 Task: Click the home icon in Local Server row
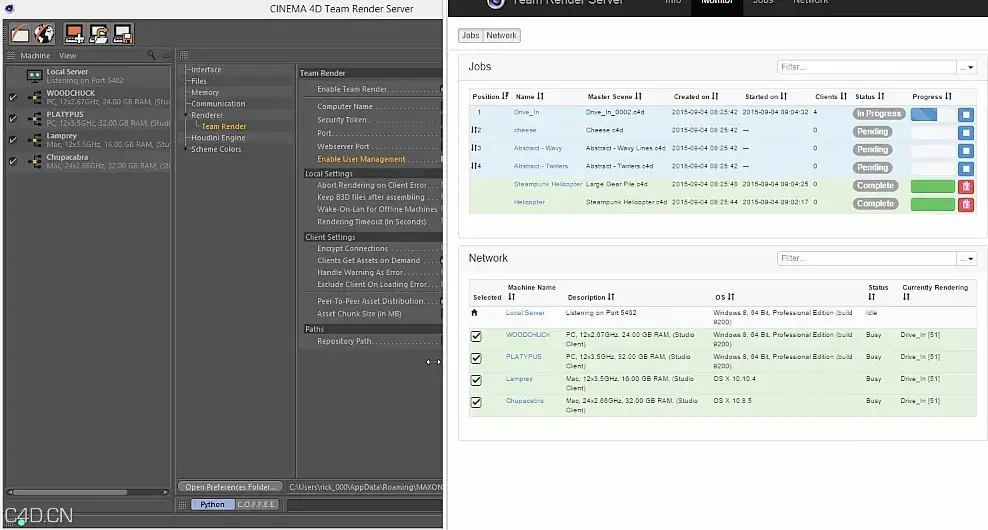tap(474, 313)
